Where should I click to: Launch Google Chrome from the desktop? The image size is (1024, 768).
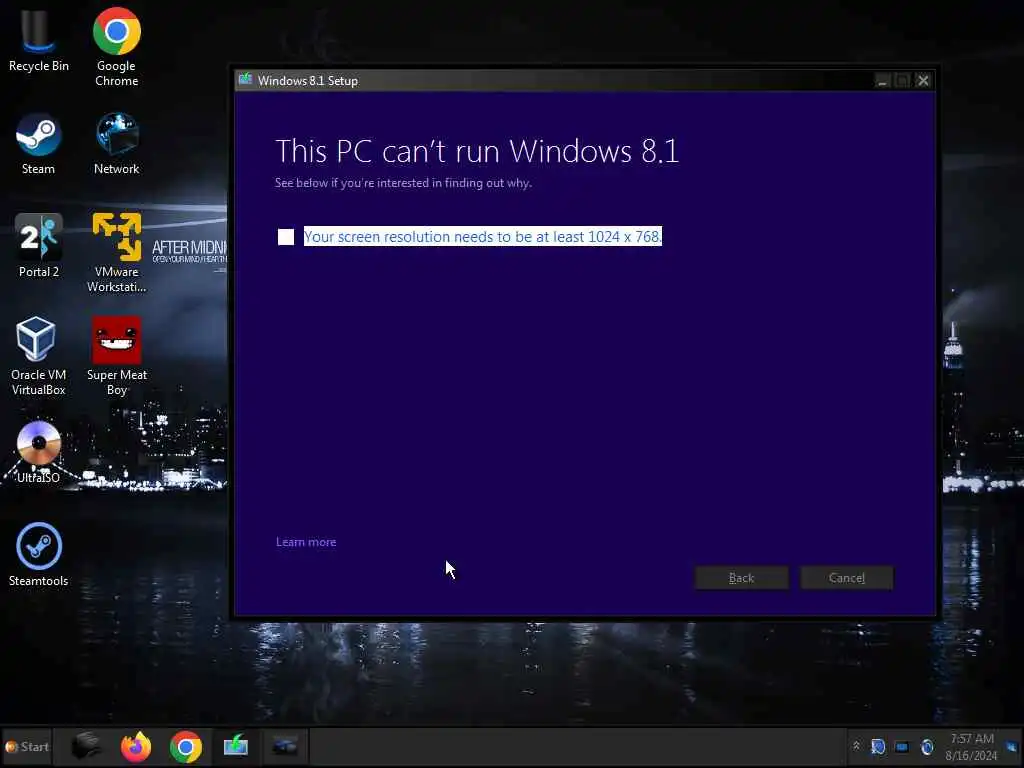pos(116,47)
